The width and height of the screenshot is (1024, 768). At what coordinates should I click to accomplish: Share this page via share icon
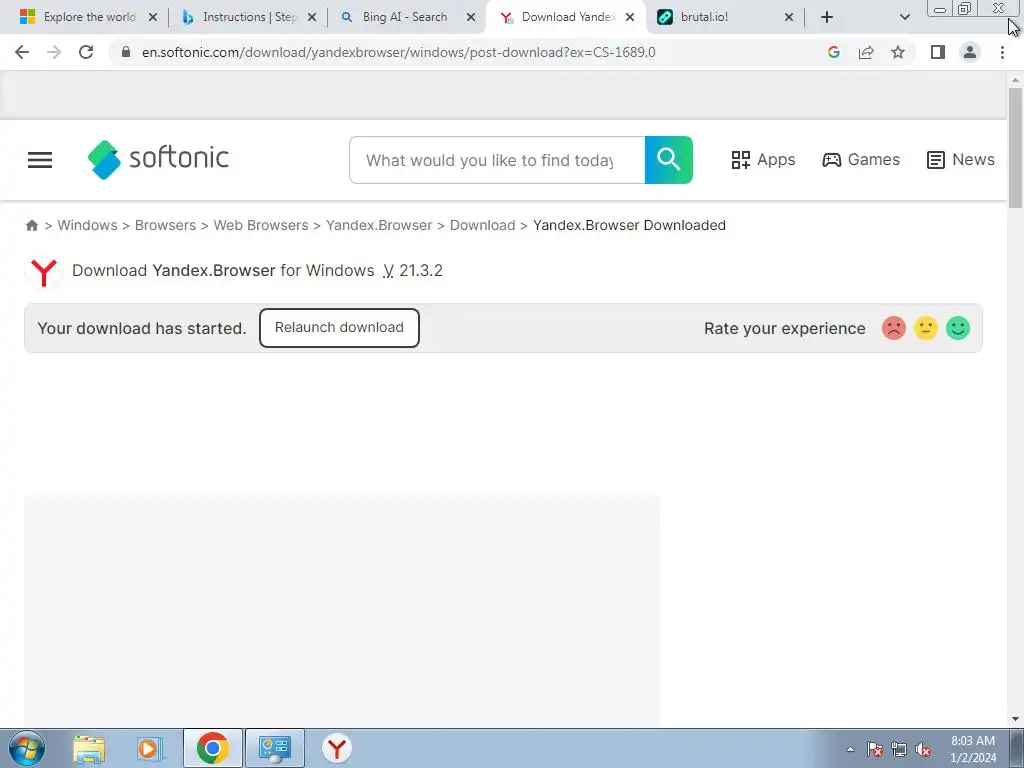tap(866, 52)
